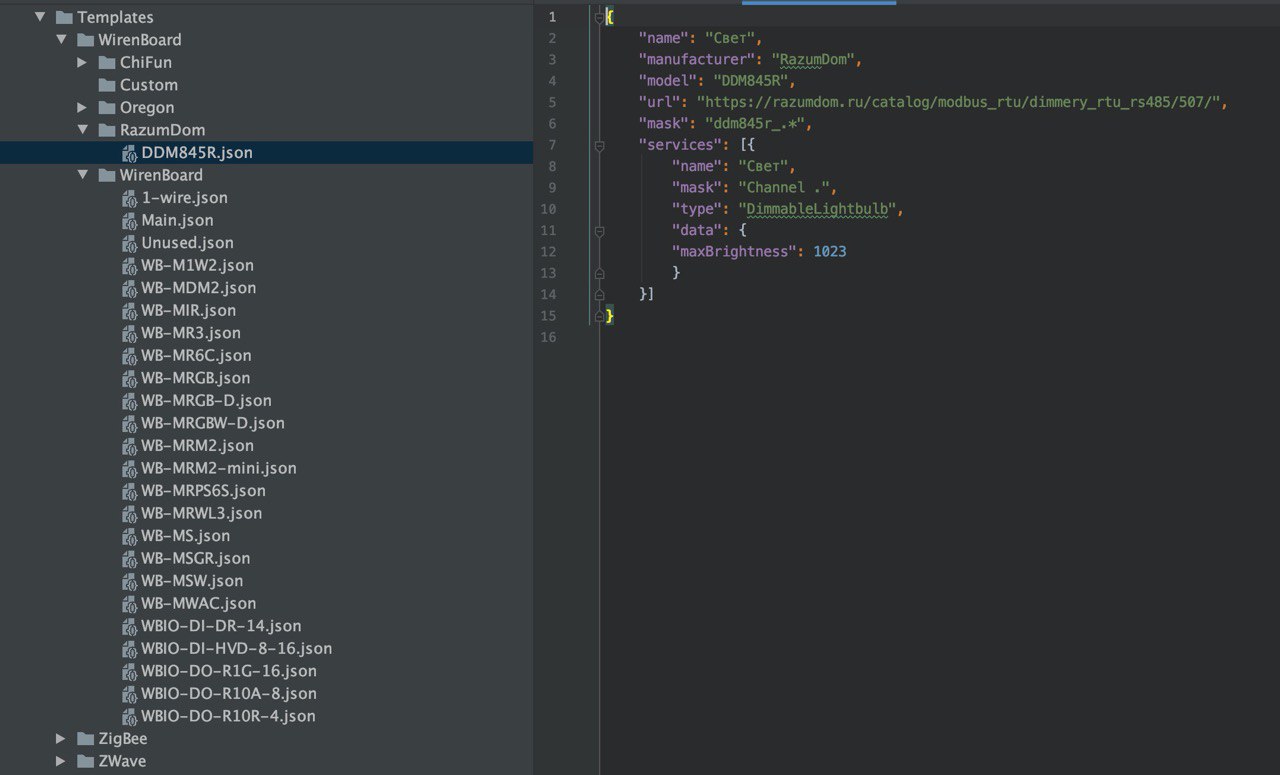Open WBIO-DO-R10A-8.json in the tree
The image size is (1280, 775).
coord(229,694)
